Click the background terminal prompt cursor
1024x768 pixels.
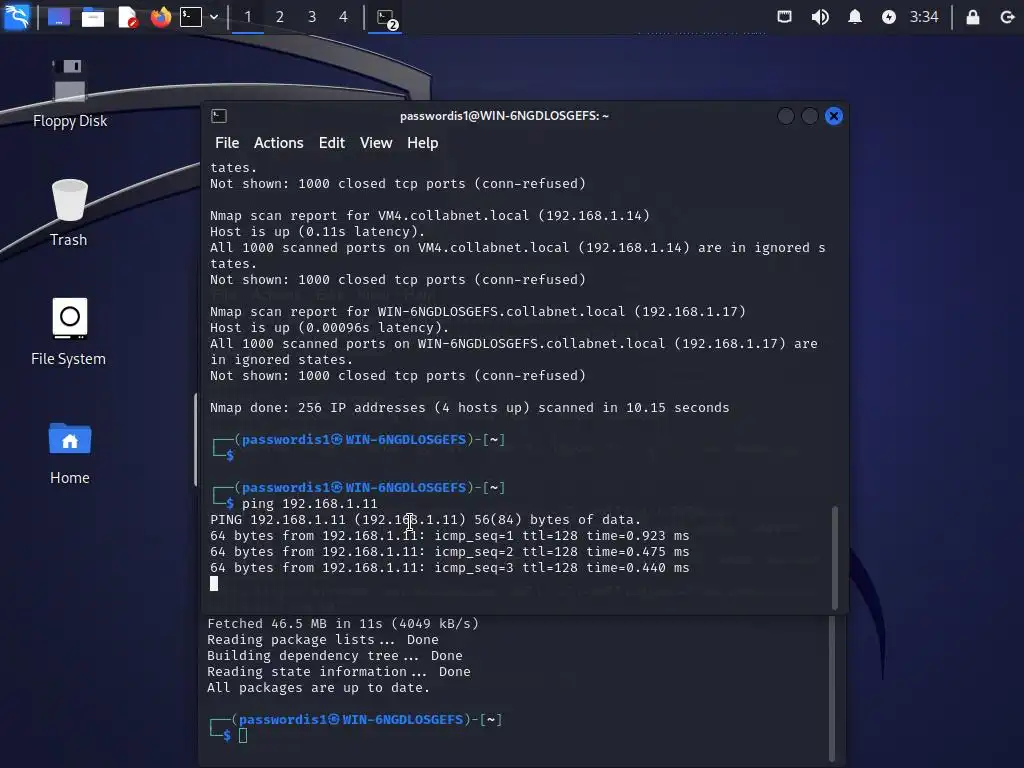pos(243,735)
